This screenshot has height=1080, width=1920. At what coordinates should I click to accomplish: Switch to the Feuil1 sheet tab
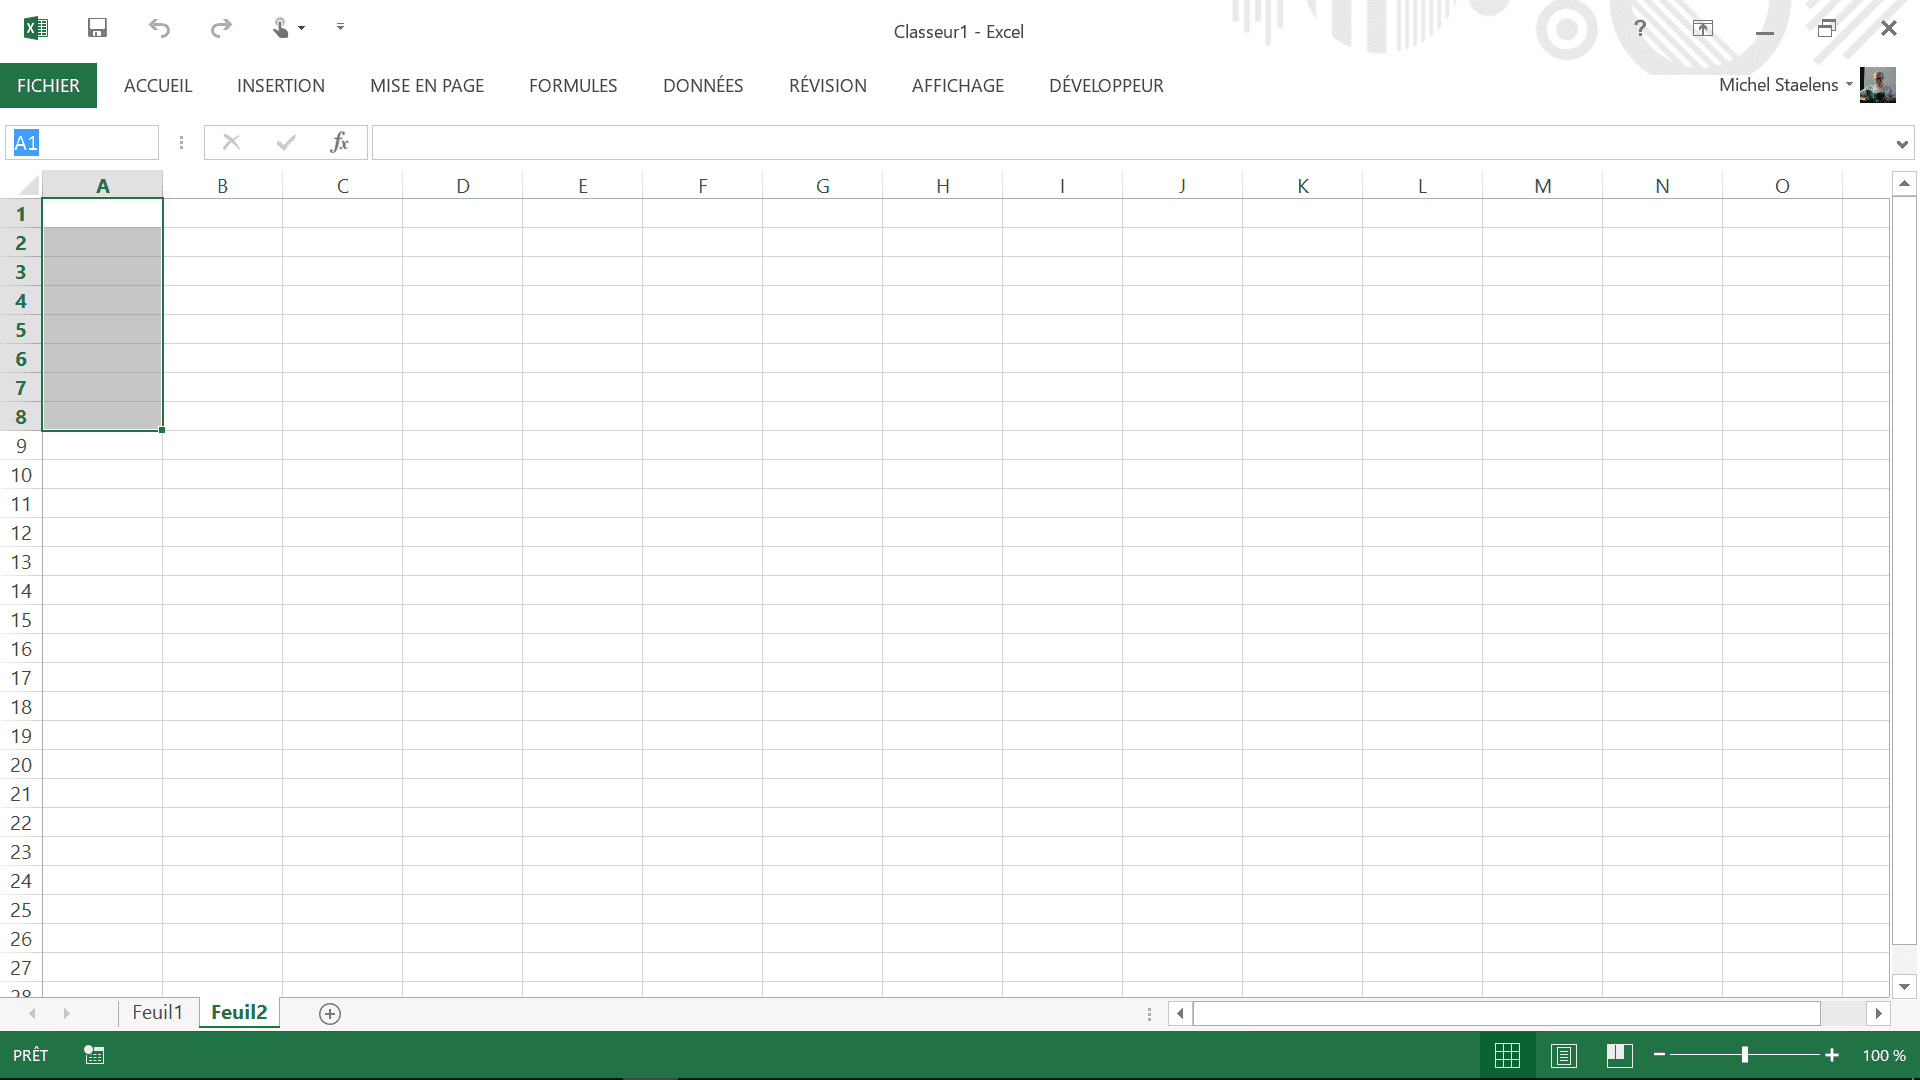click(158, 1013)
